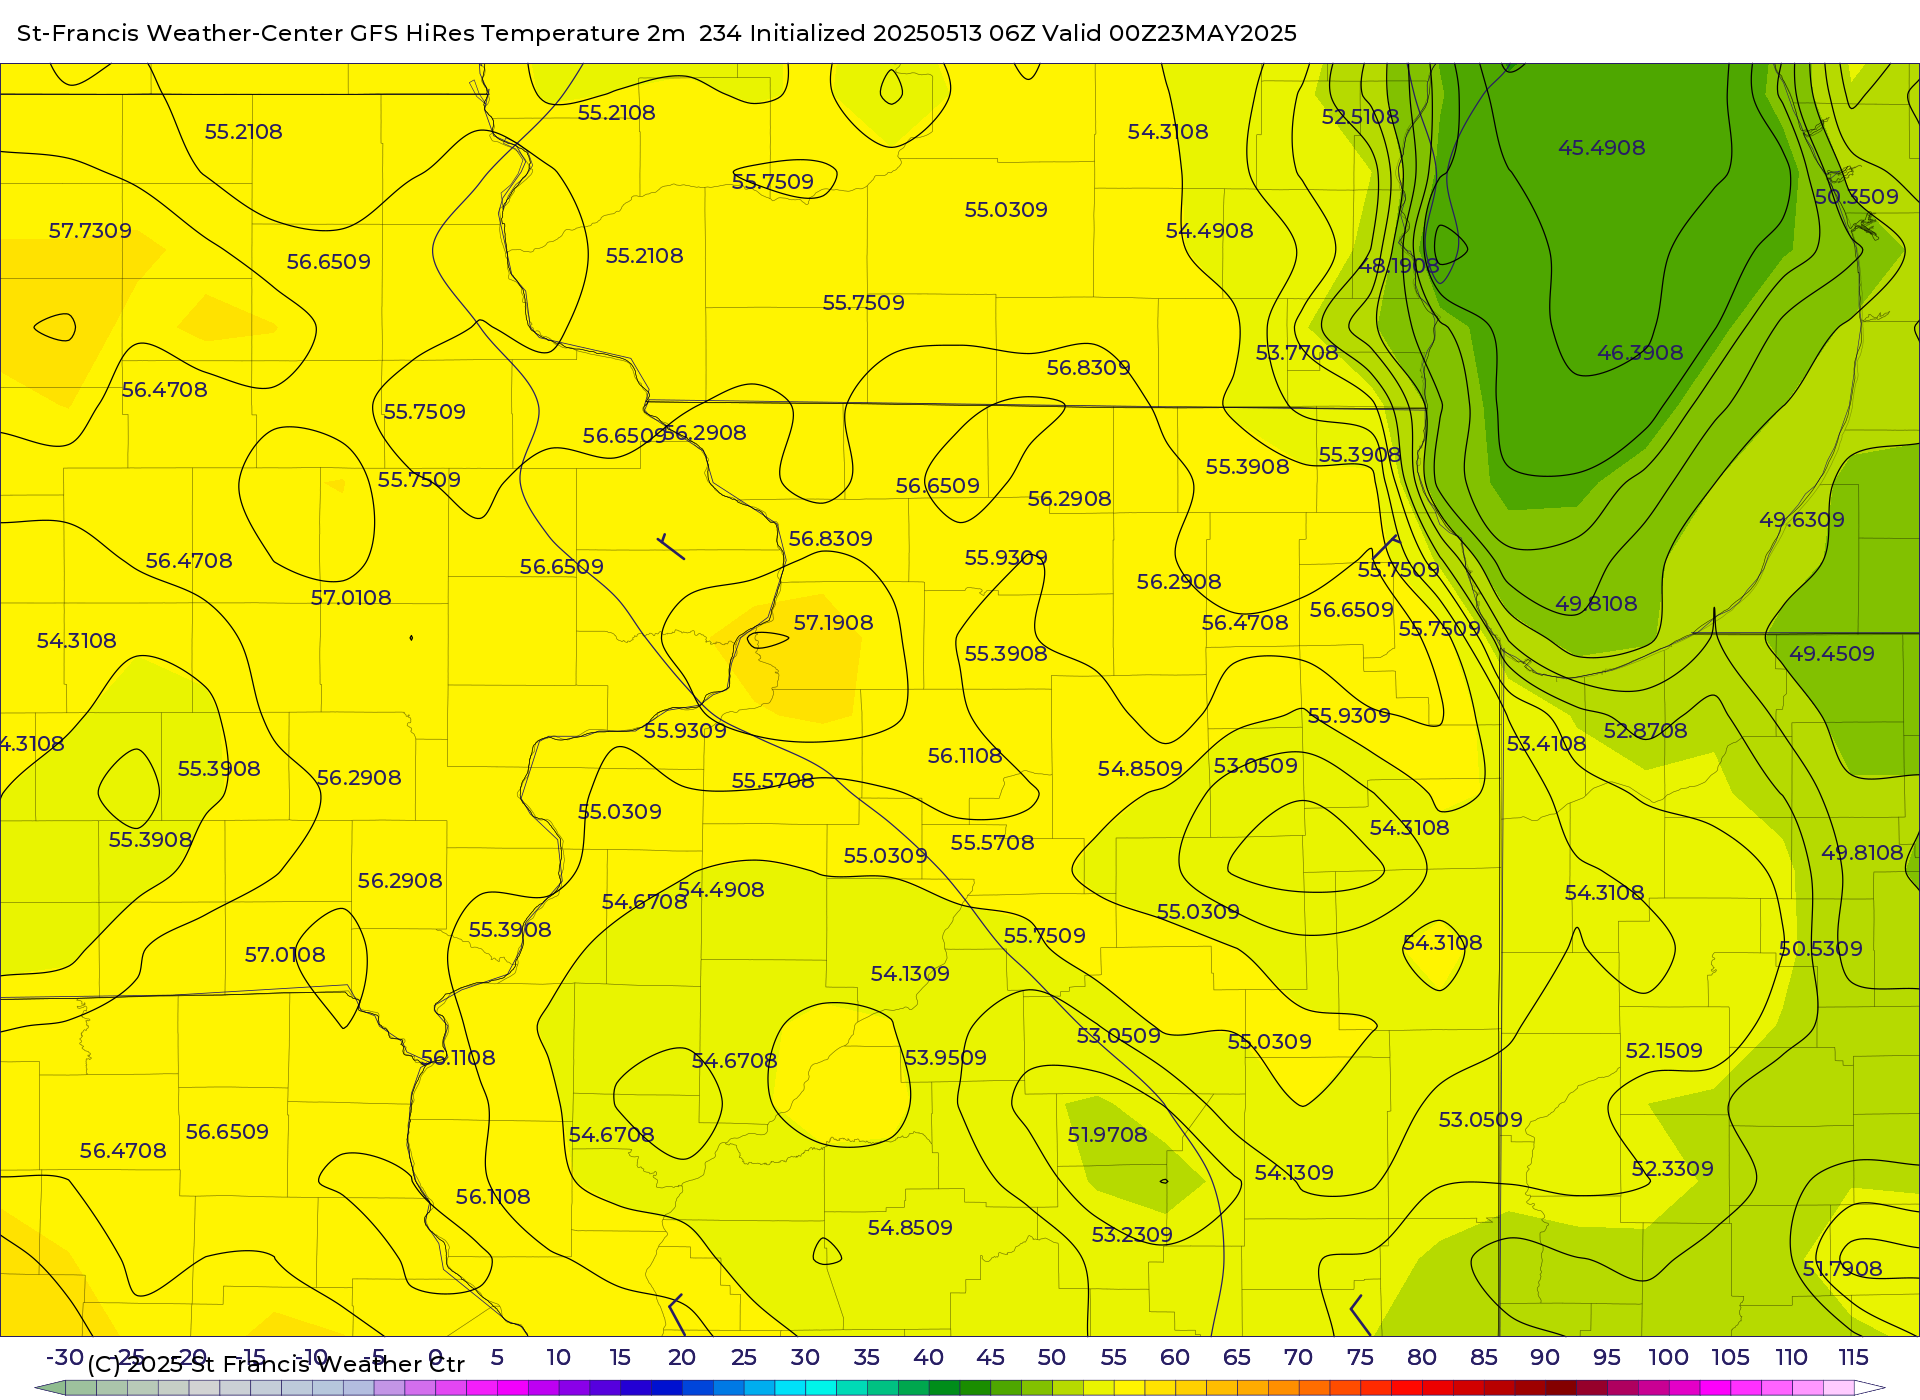Click the legend label 60
1920x1400 pixels.
[x=1175, y=1358]
